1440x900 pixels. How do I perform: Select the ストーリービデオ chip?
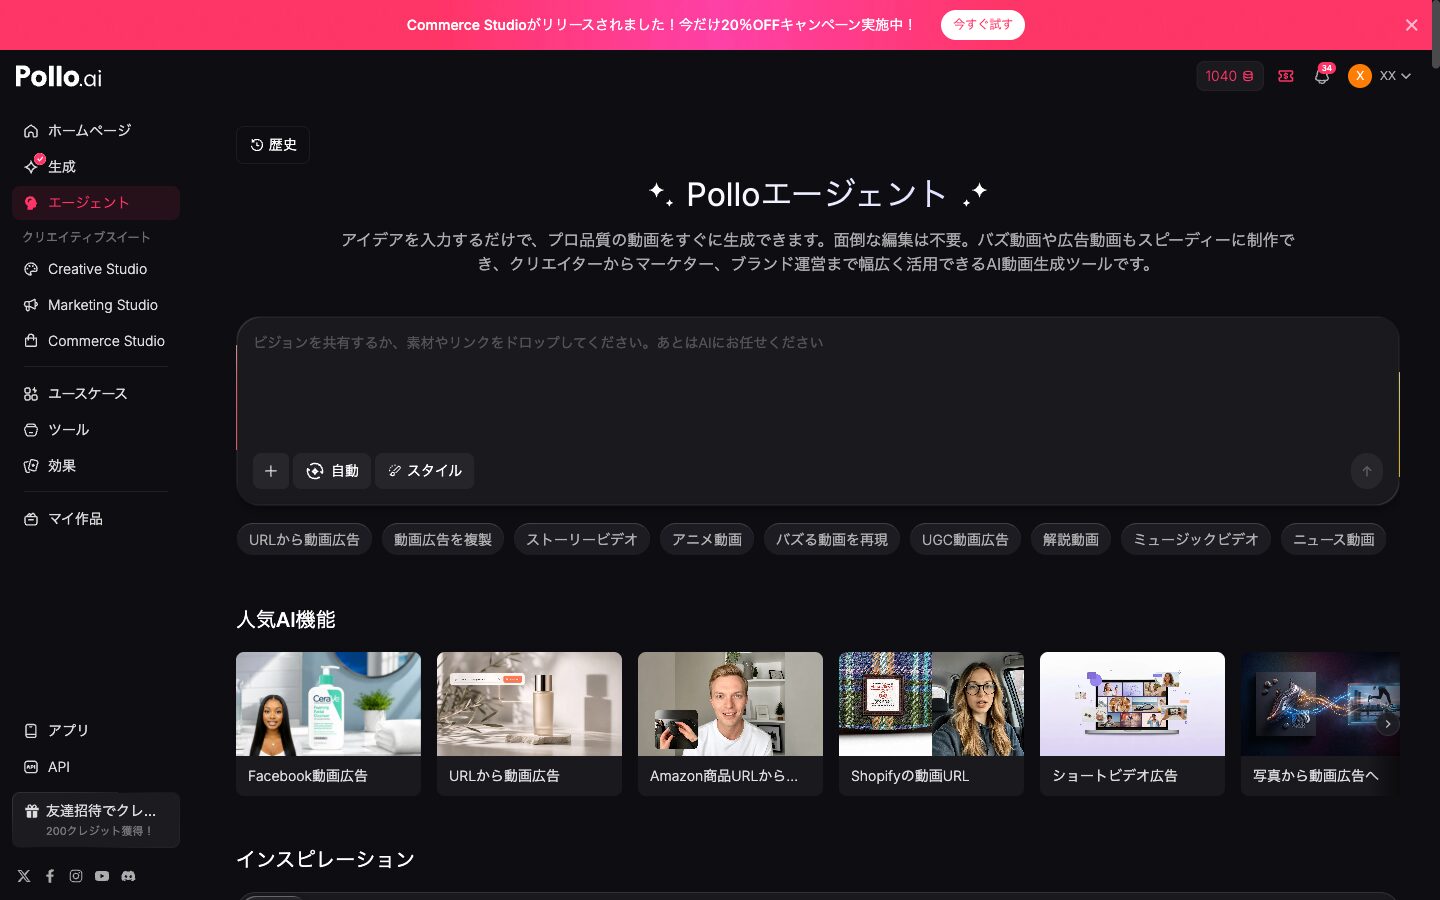[x=582, y=540]
